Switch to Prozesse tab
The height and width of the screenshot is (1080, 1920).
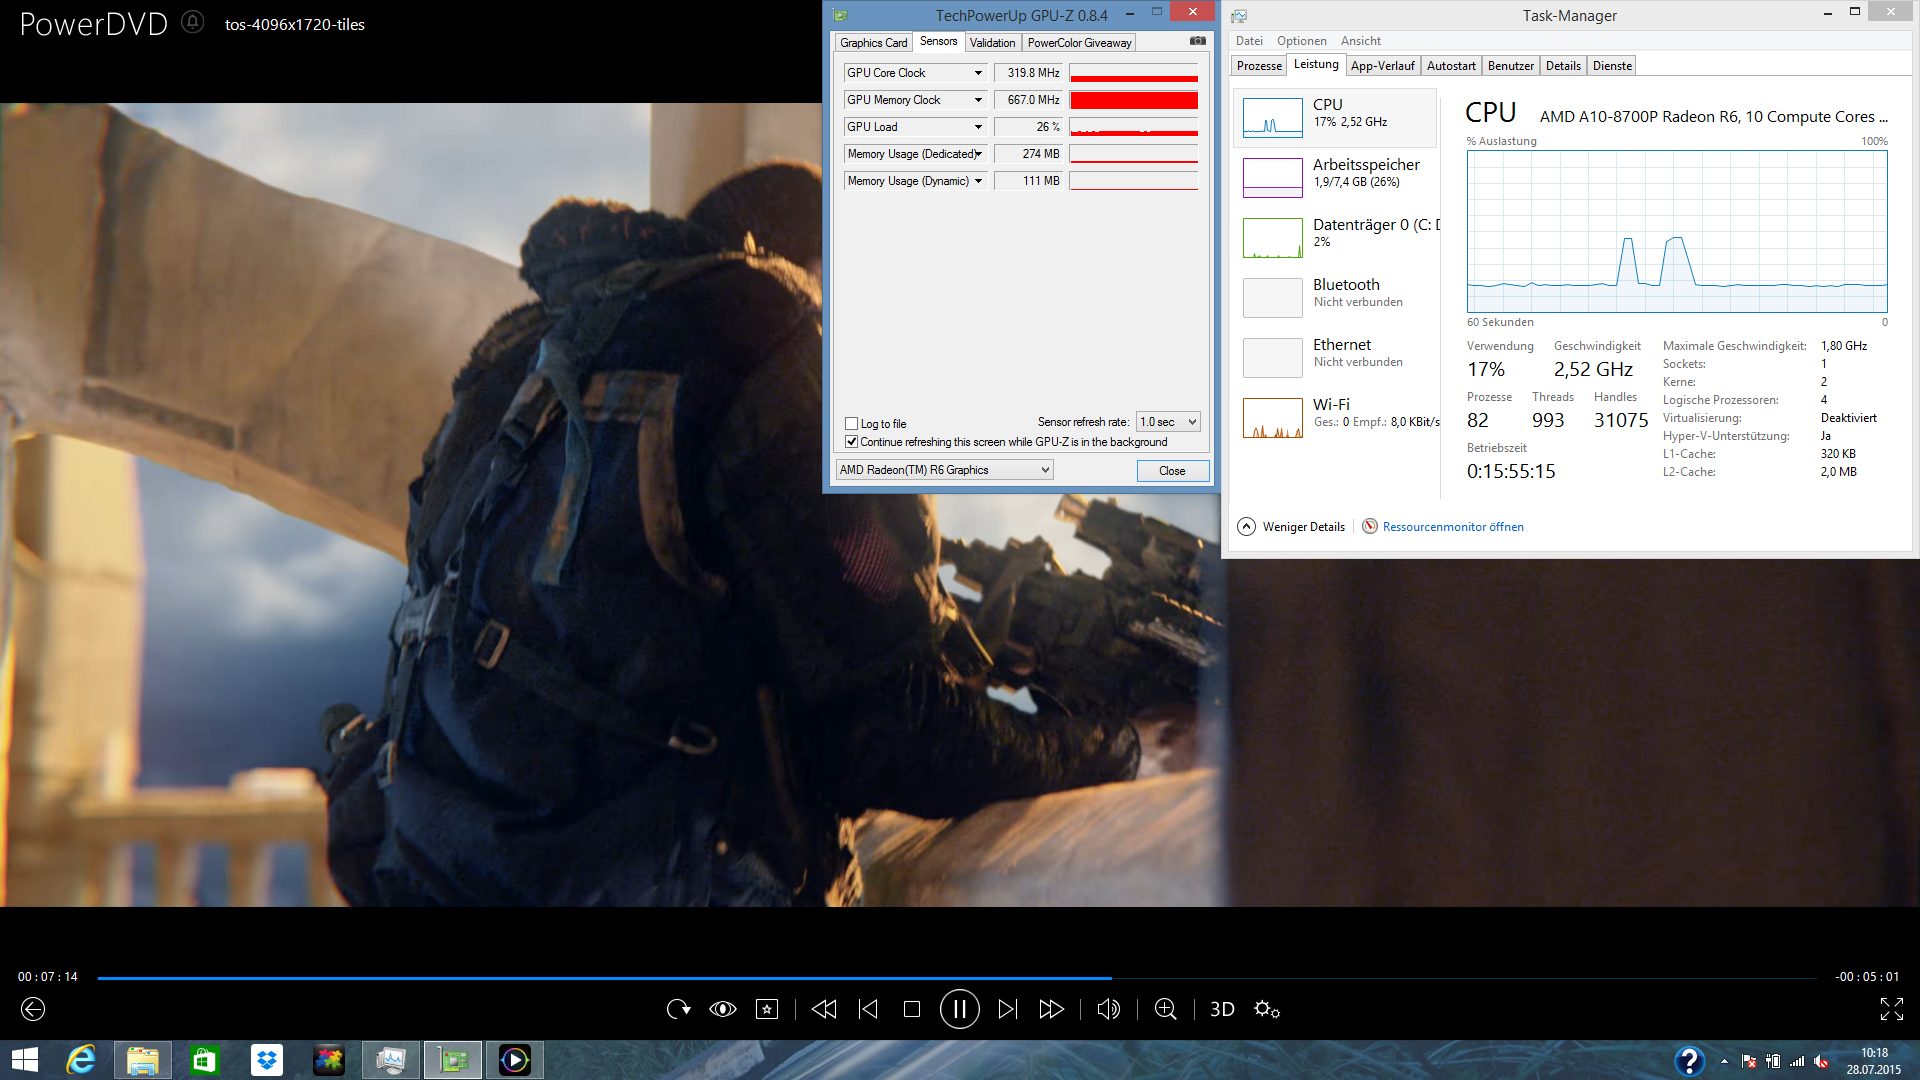point(1259,66)
